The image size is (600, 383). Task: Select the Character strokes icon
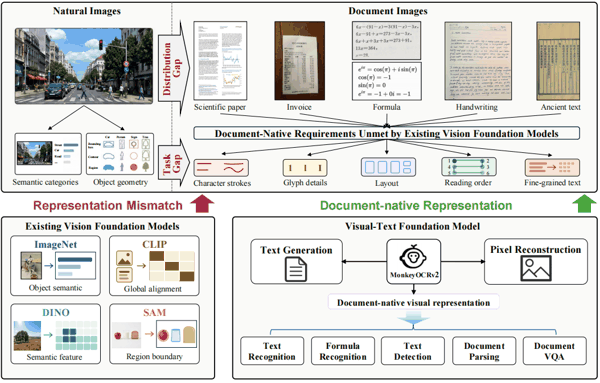coord(221,168)
